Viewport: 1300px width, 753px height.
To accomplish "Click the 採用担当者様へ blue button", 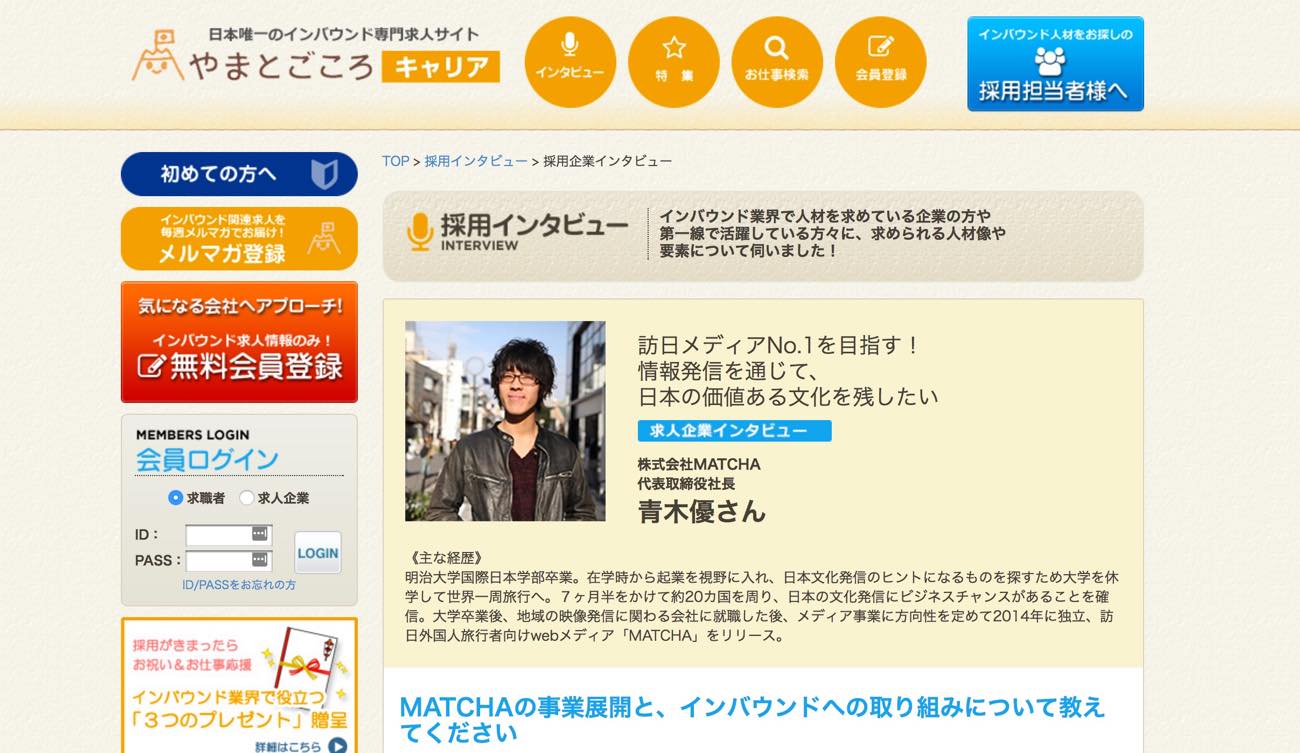I will 1055,64.
